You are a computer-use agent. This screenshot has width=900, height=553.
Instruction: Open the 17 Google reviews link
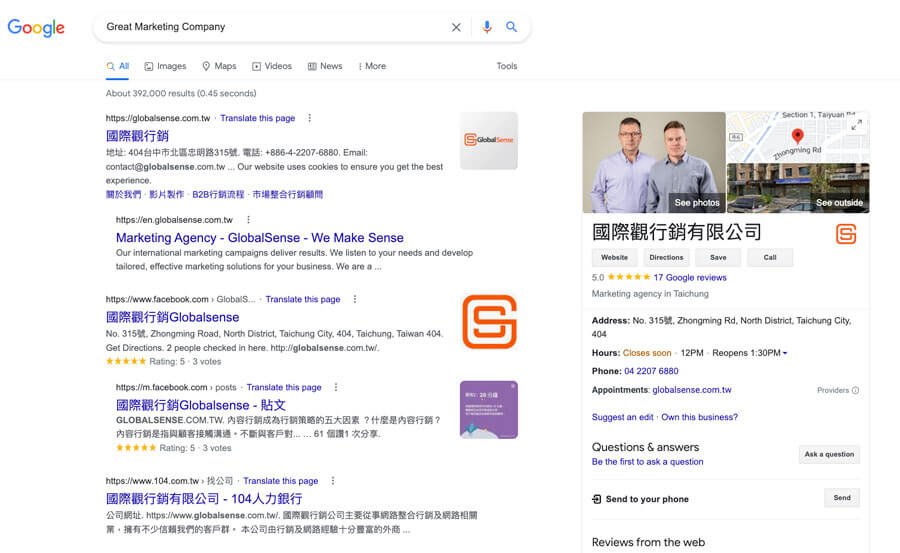pyautogui.click(x=690, y=277)
